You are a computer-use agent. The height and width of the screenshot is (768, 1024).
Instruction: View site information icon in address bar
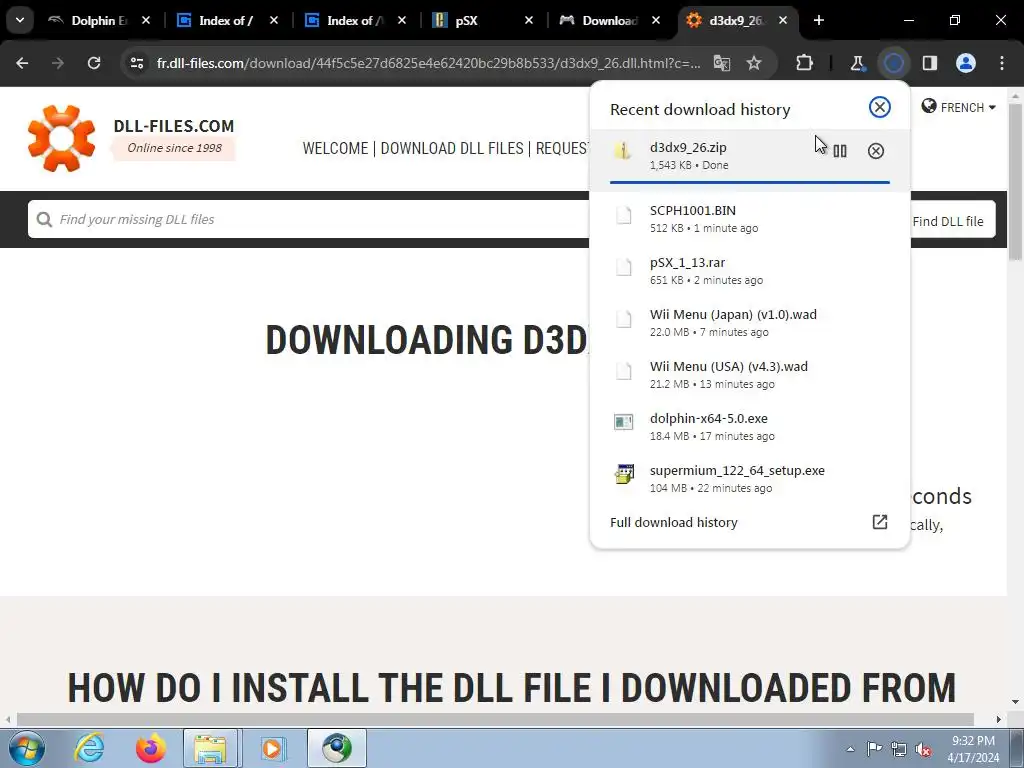pyautogui.click(x=137, y=63)
